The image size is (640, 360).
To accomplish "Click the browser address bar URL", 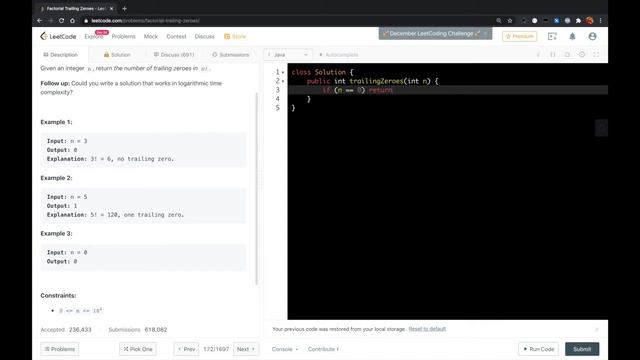I will pos(146,20).
